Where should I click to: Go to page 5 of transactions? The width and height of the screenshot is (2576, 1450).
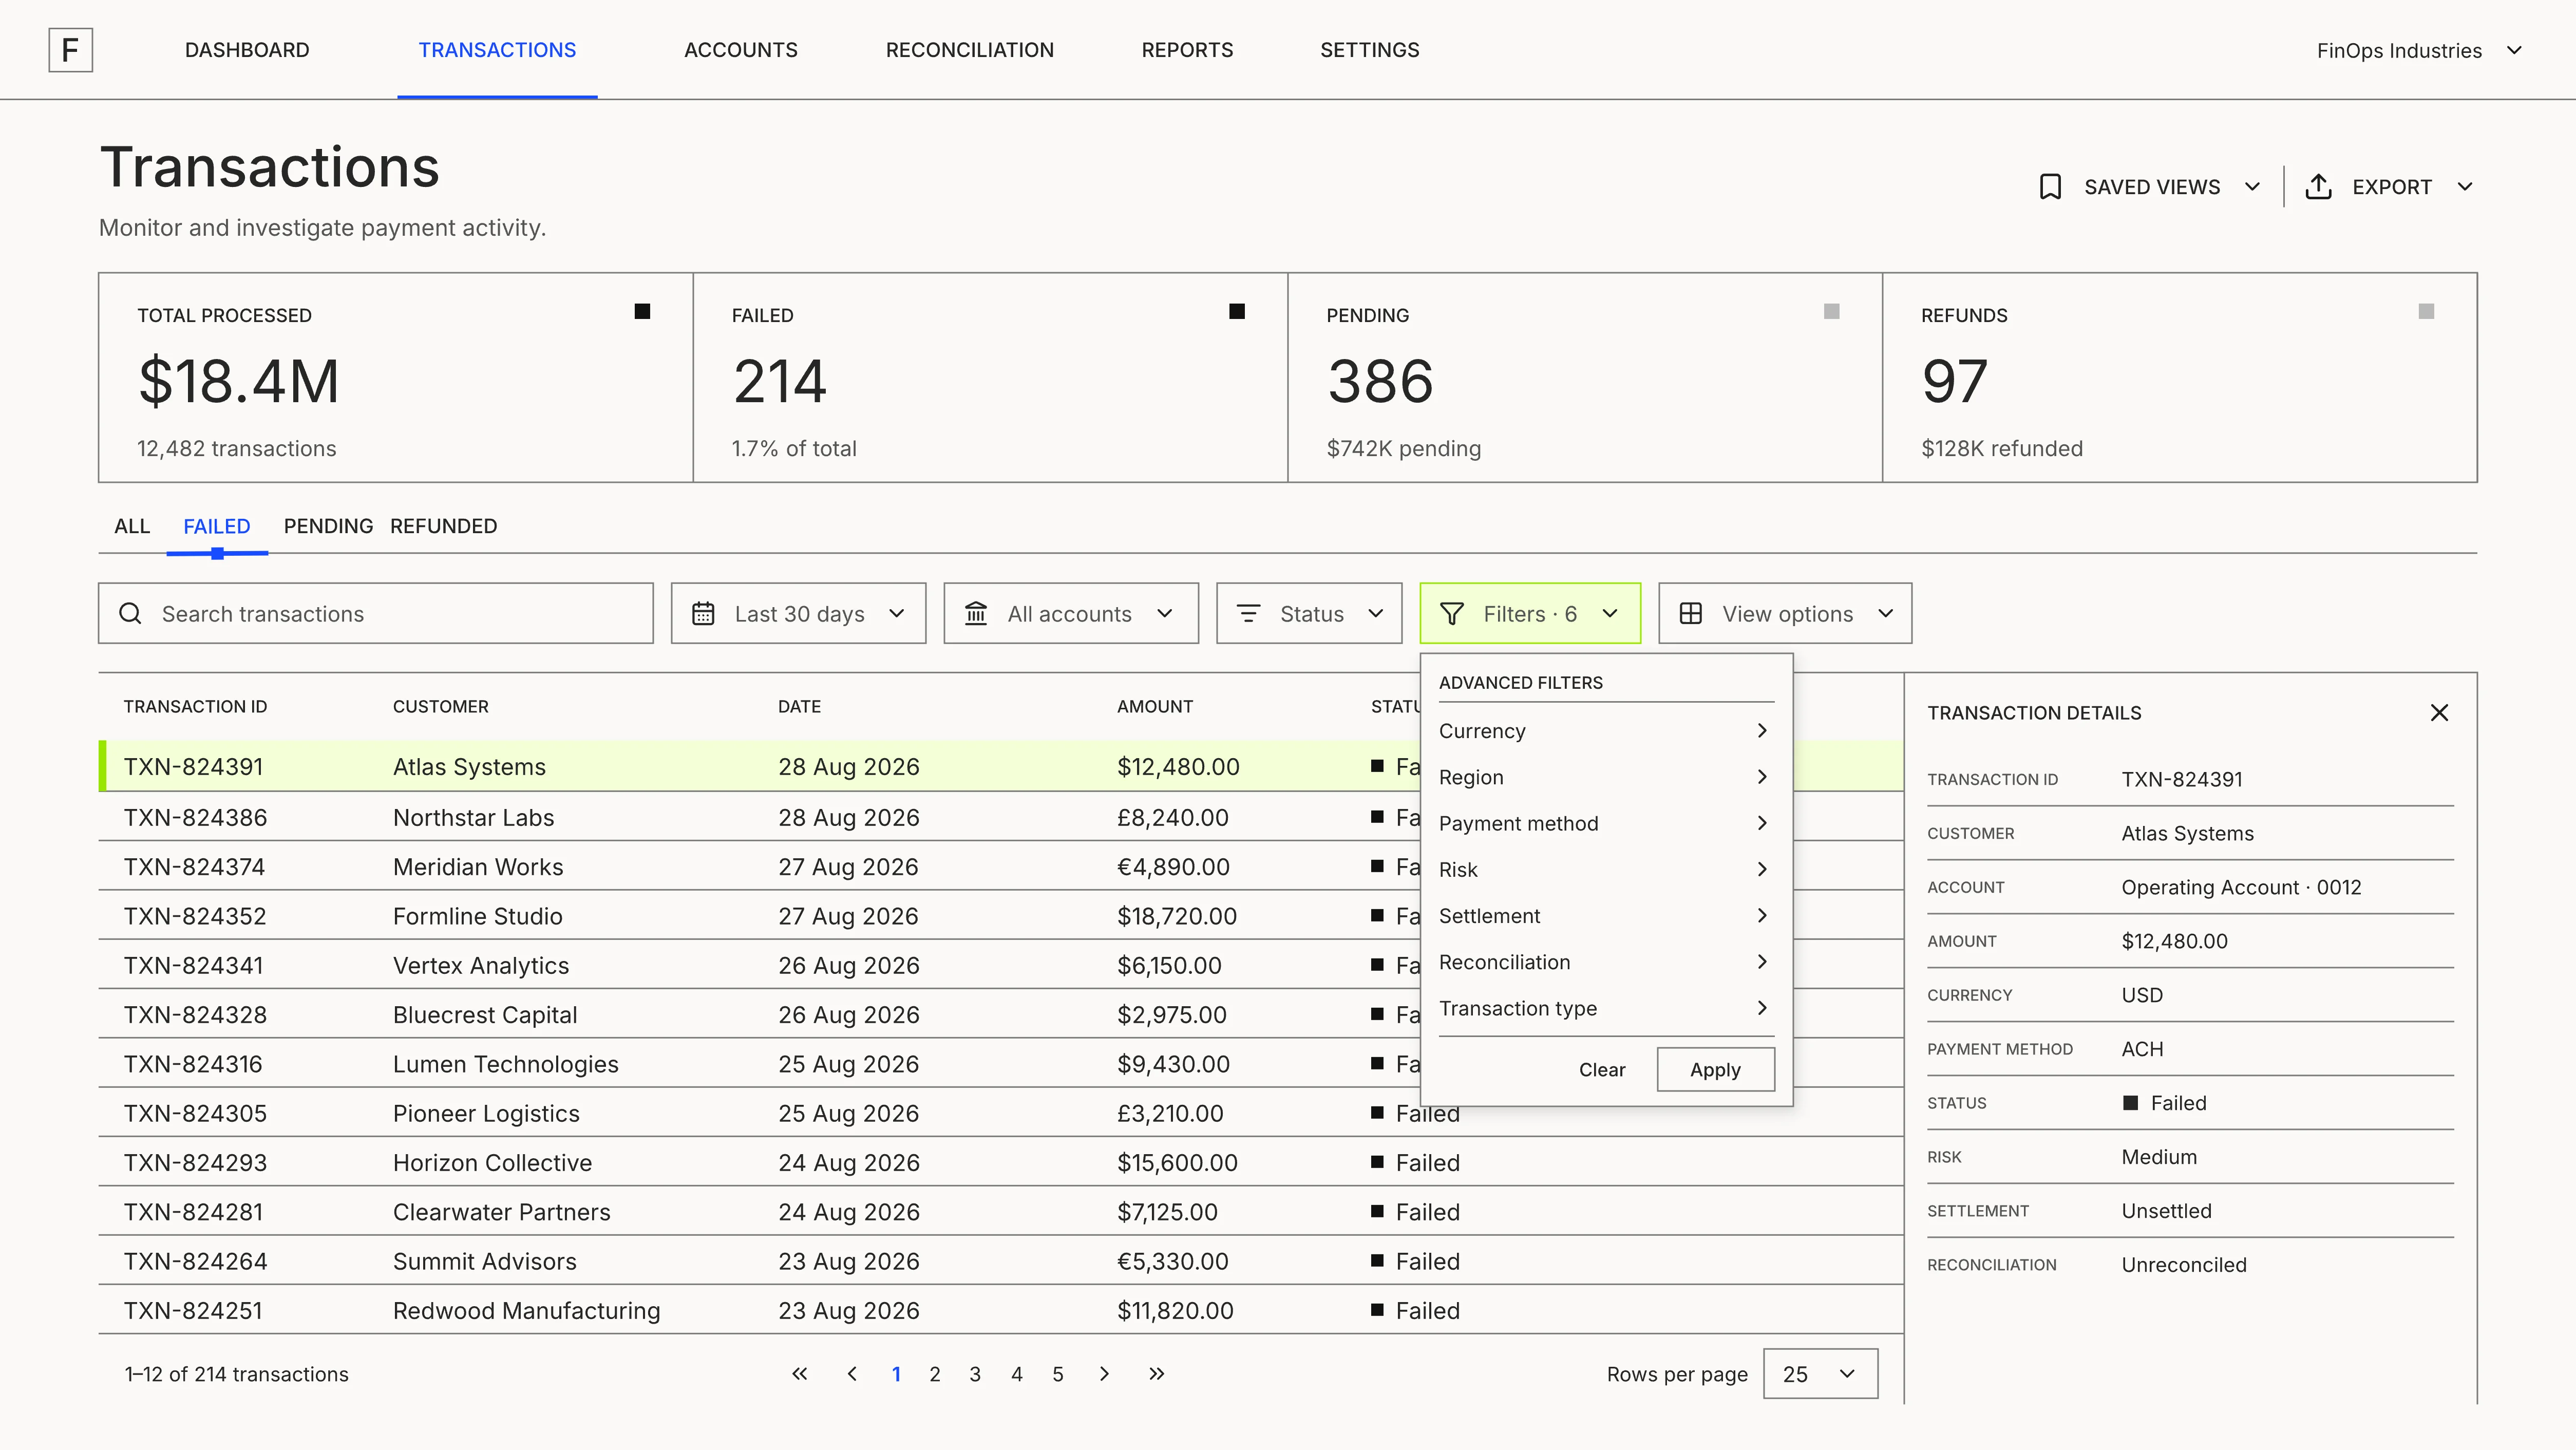coord(1058,1373)
